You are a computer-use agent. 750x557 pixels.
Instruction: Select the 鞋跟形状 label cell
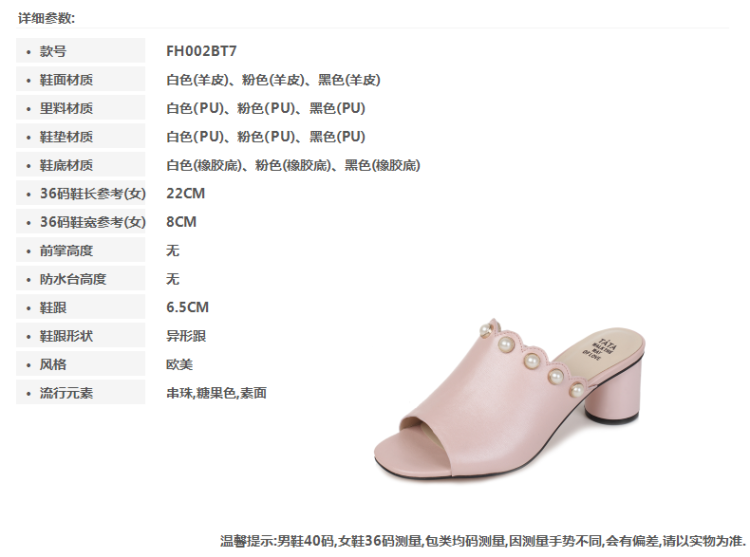coord(80,336)
